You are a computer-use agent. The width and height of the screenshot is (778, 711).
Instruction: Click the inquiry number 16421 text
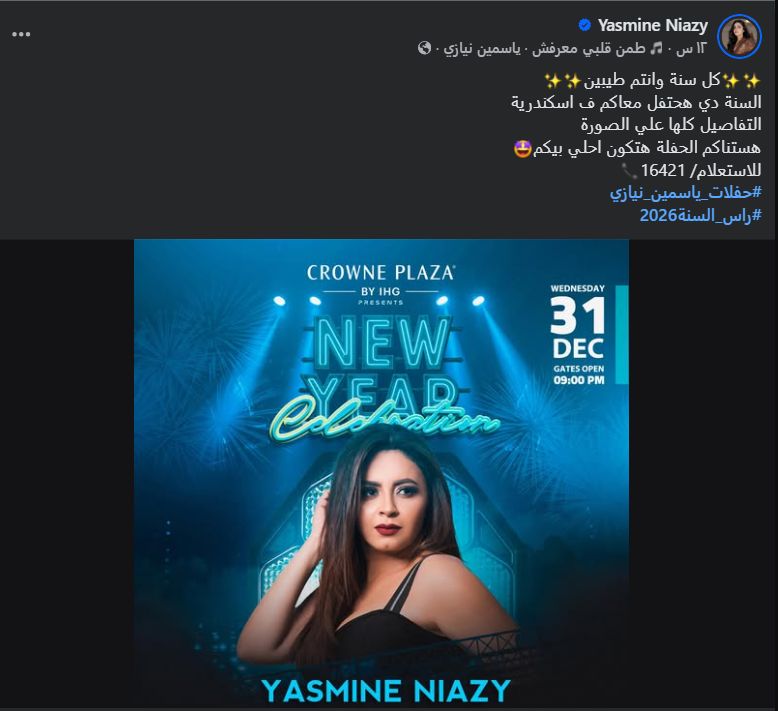pyautogui.click(x=663, y=171)
